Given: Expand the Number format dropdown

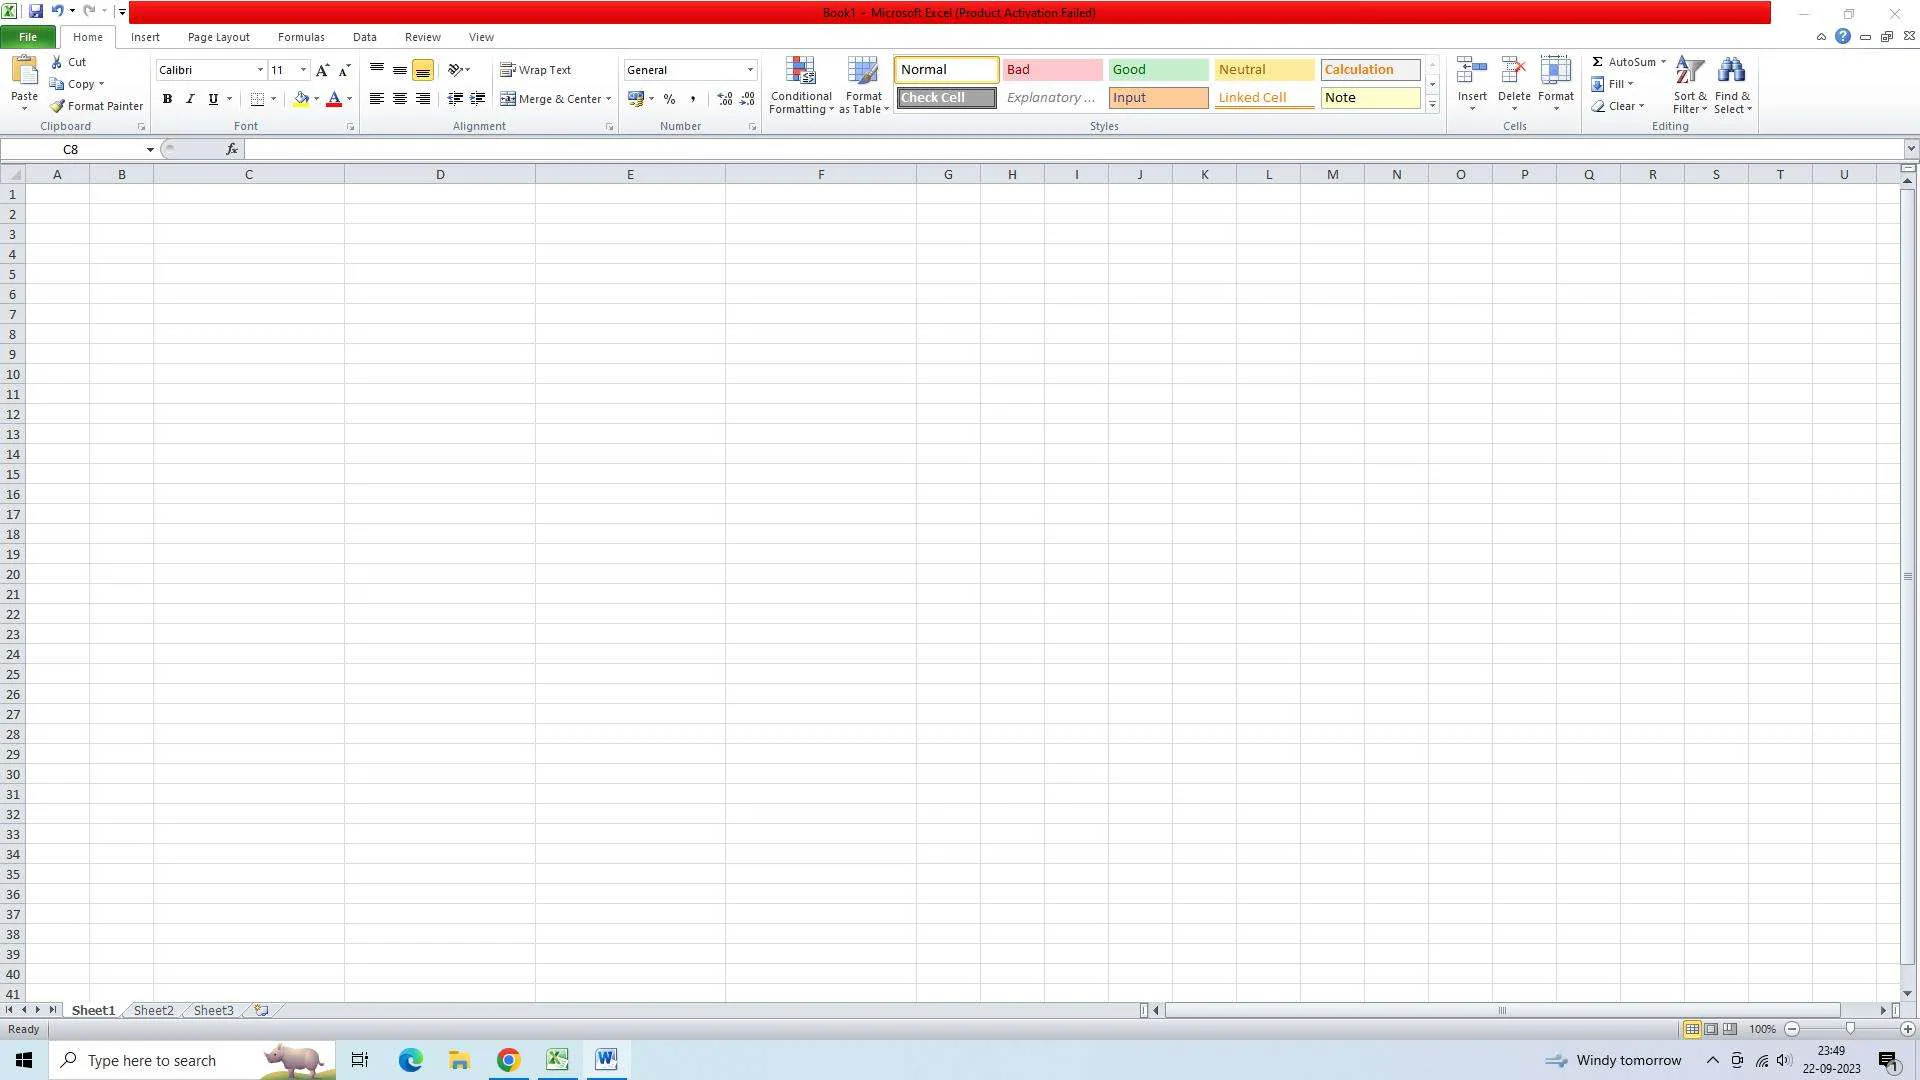Looking at the screenshot, I should (750, 69).
